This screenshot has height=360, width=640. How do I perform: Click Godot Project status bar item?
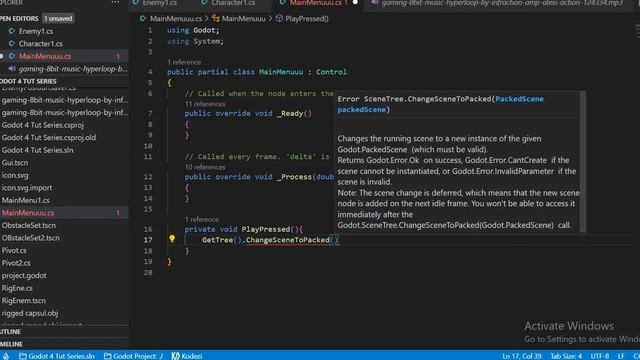(133, 356)
